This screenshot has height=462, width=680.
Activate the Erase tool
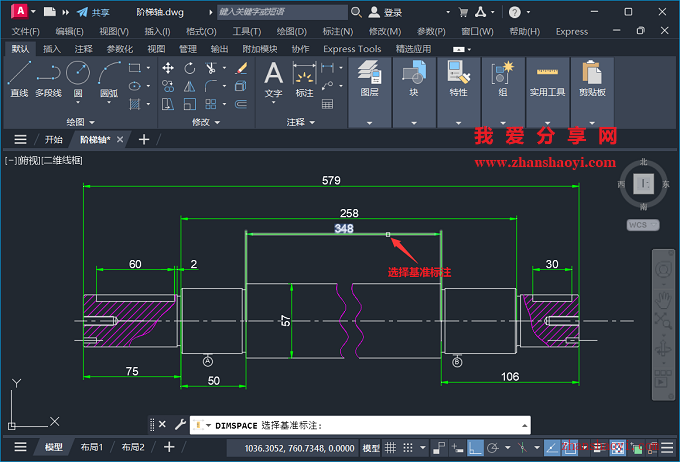pos(241,68)
